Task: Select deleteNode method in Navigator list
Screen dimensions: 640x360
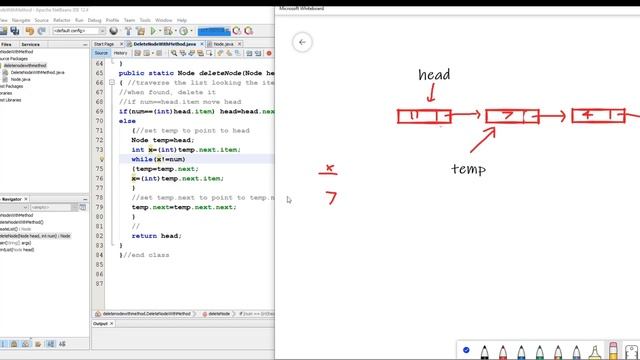Action: (x=36, y=236)
